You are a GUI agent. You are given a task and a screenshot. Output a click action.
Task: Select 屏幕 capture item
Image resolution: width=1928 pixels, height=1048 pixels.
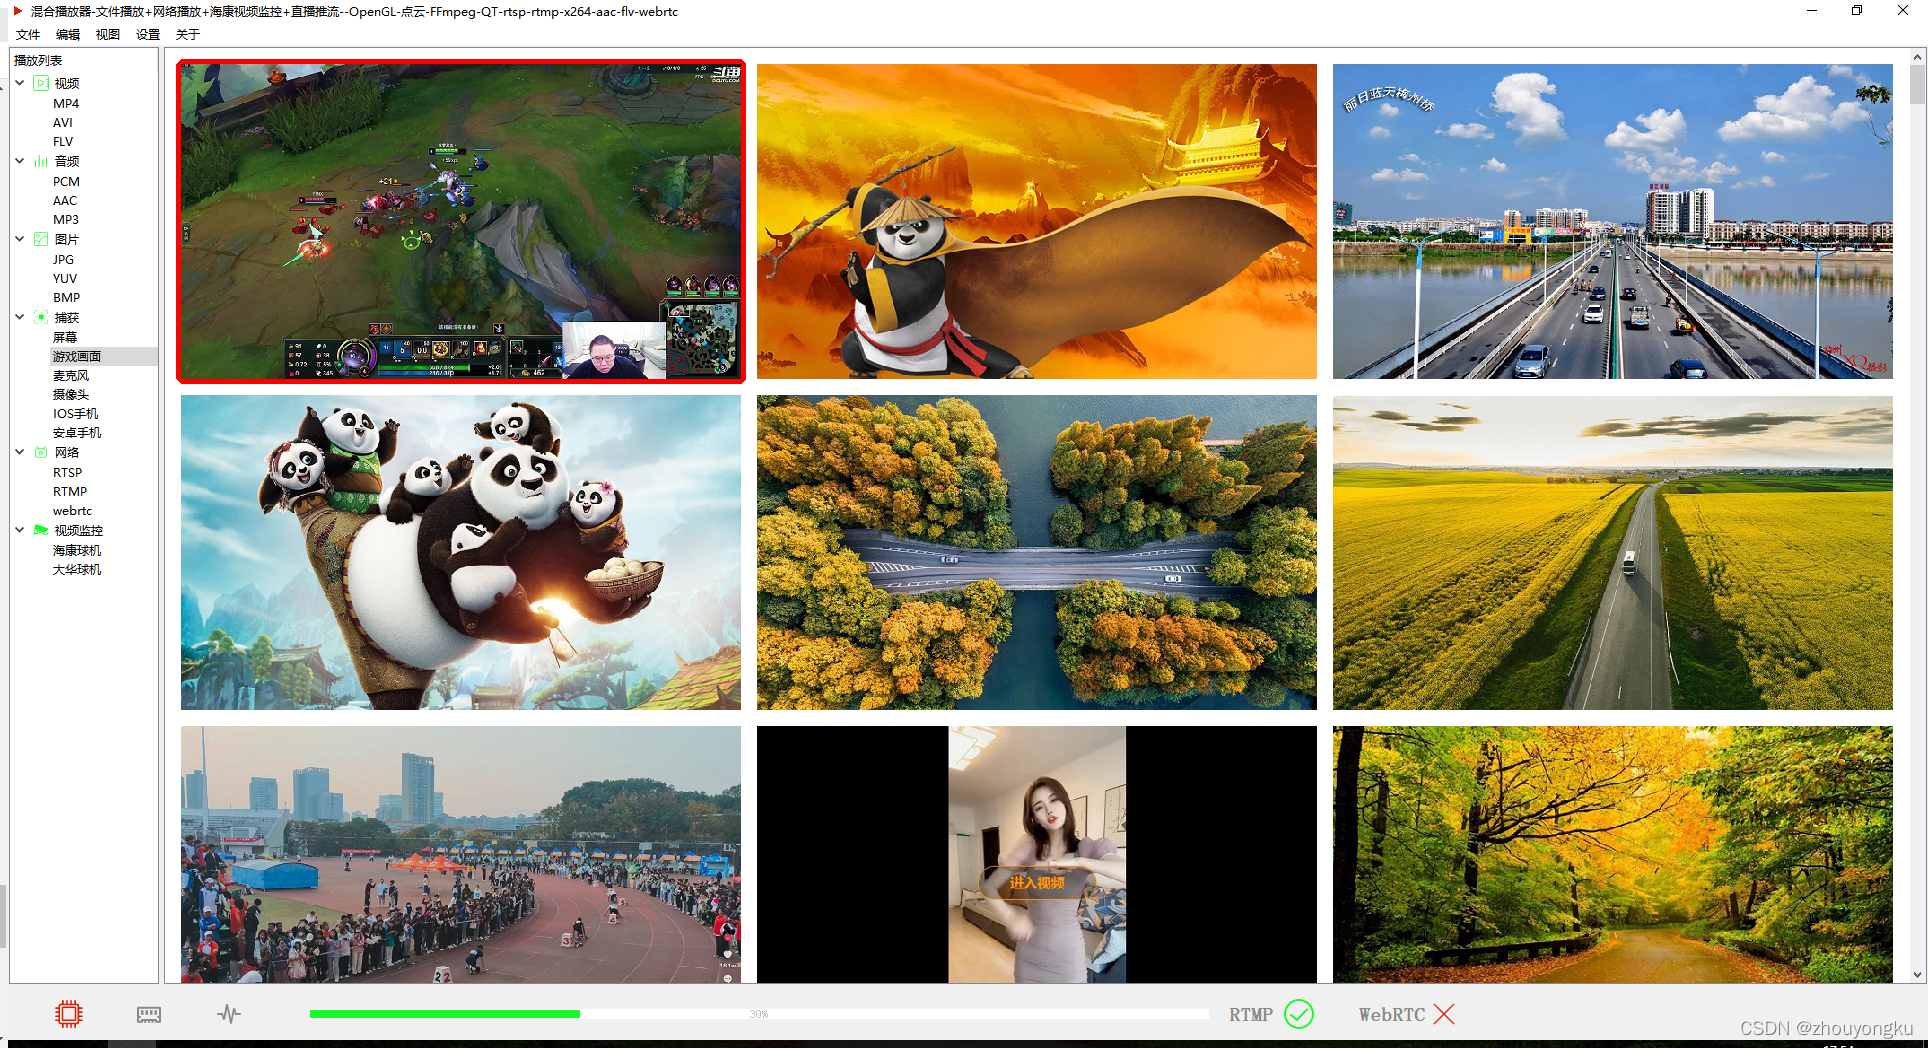click(x=65, y=337)
